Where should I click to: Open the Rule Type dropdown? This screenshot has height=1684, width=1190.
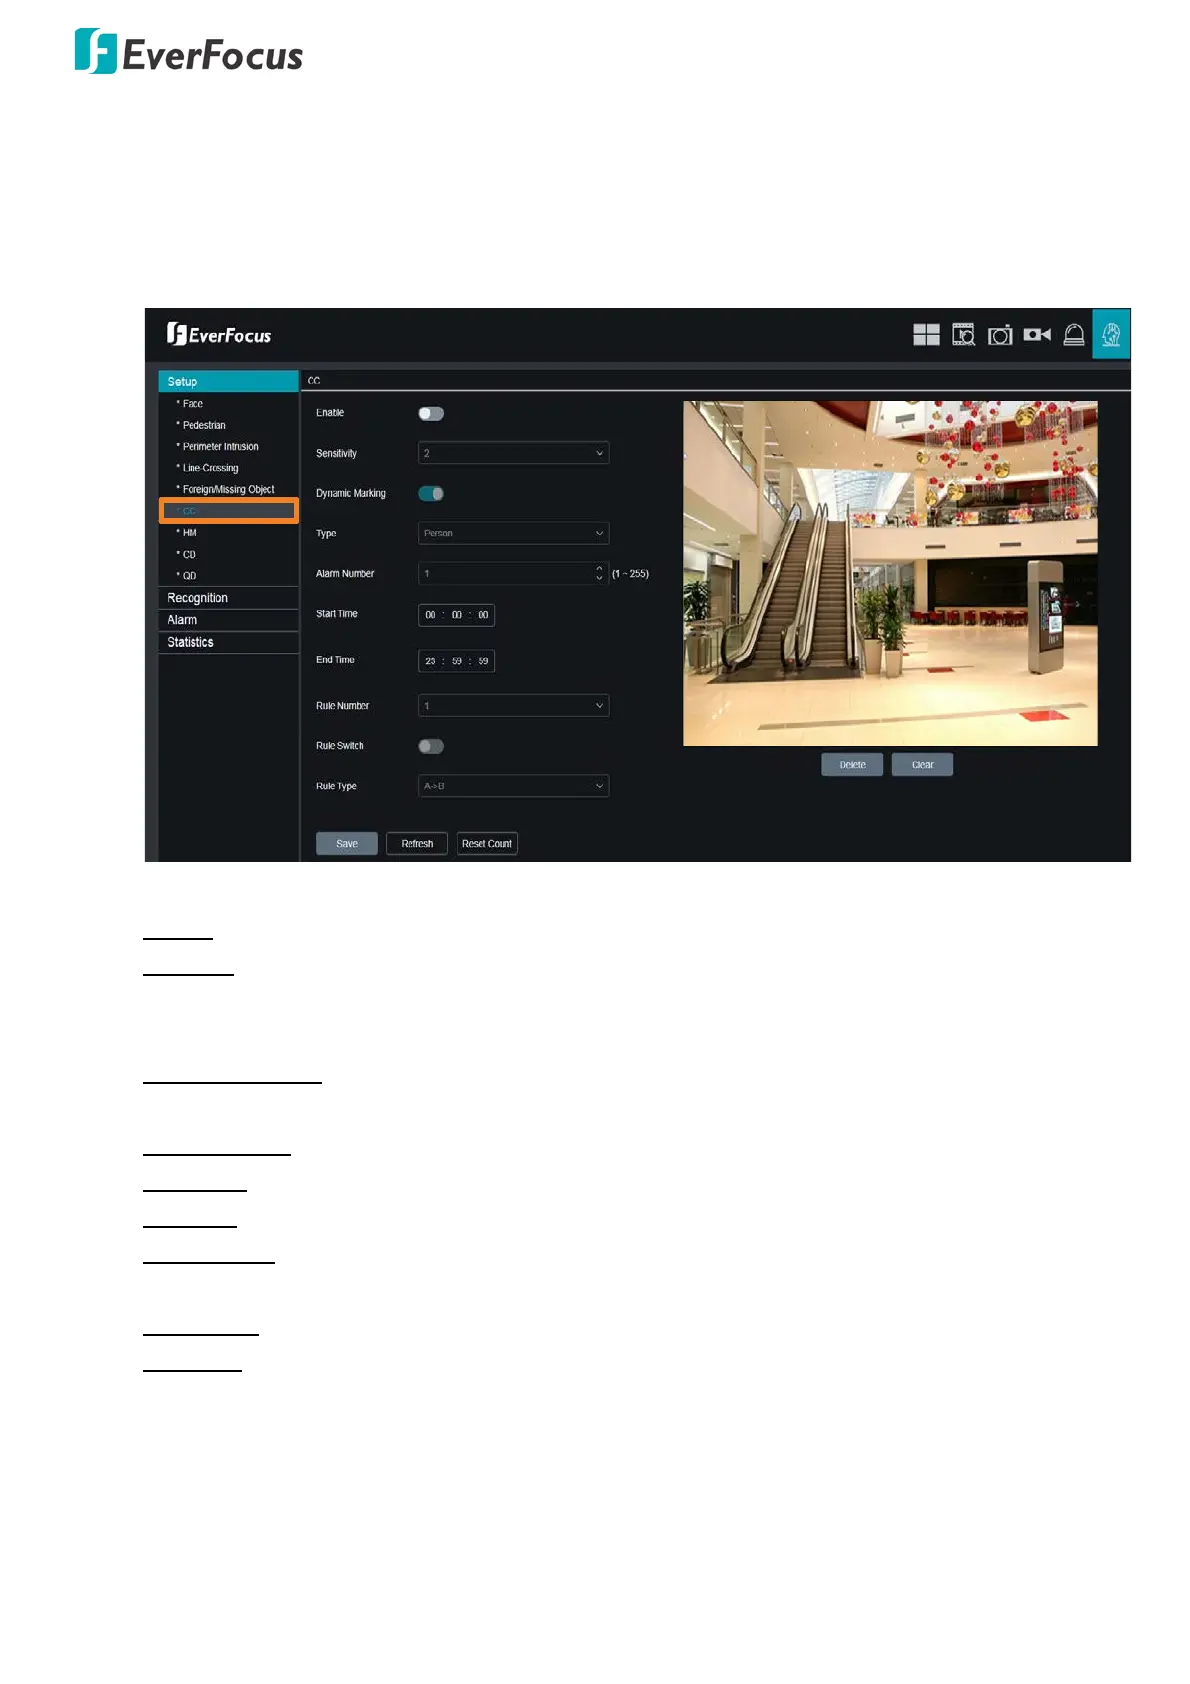click(513, 787)
